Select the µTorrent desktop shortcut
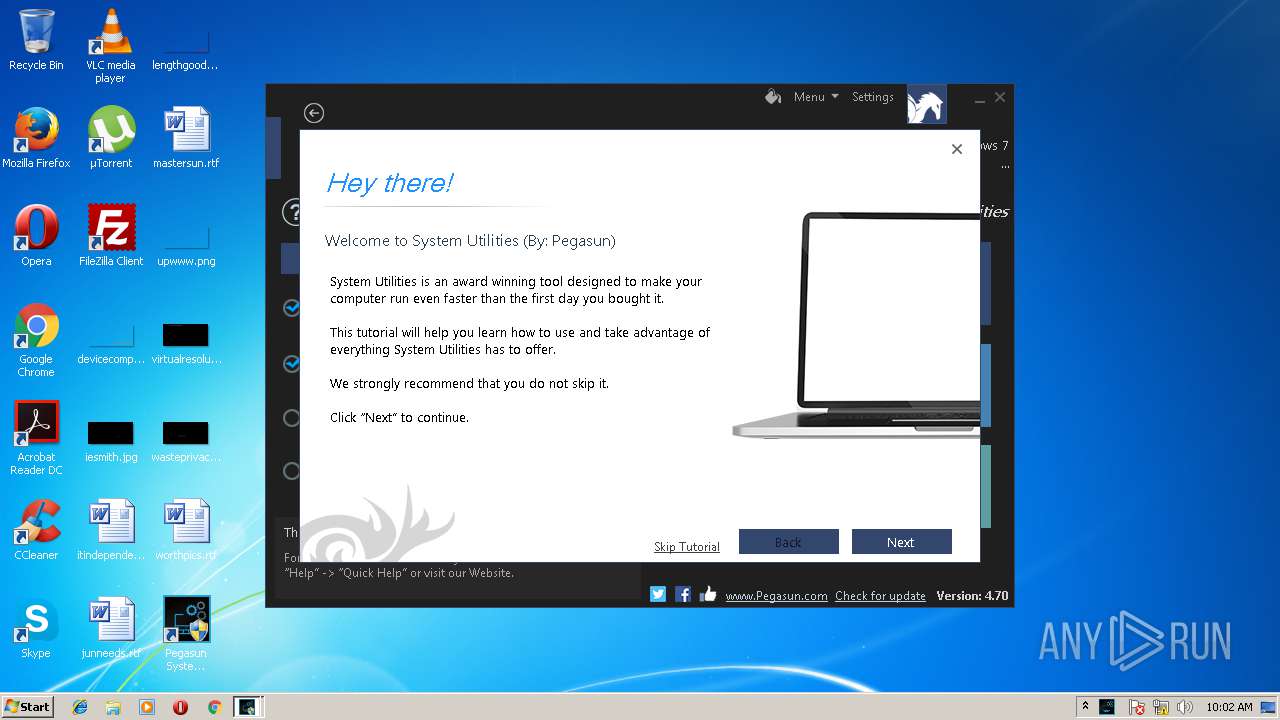The image size is (1280, 720). point(110,138)
